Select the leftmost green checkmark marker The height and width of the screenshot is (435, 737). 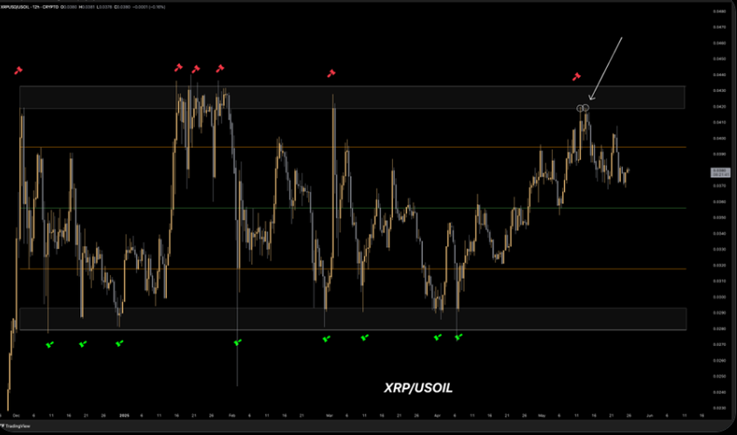50,344
